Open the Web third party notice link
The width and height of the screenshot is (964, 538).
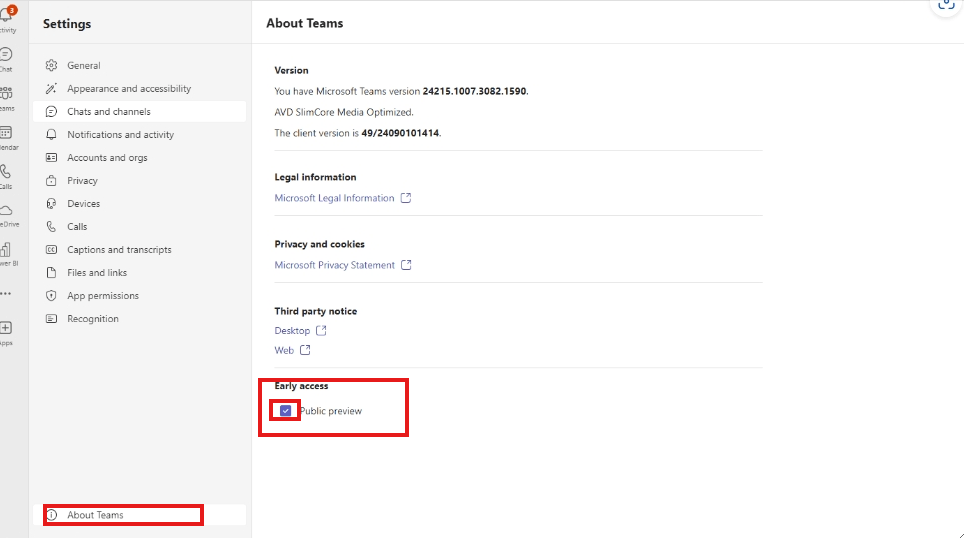click(x=284, y=350)
